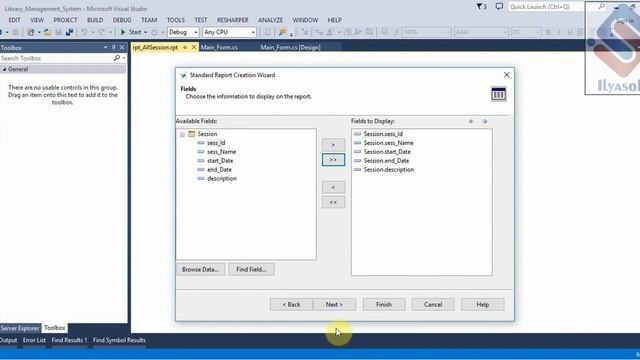Screen dimensions: 640x360
Task: Open the feedback speech bubble icon
Action: coord(499,7)
